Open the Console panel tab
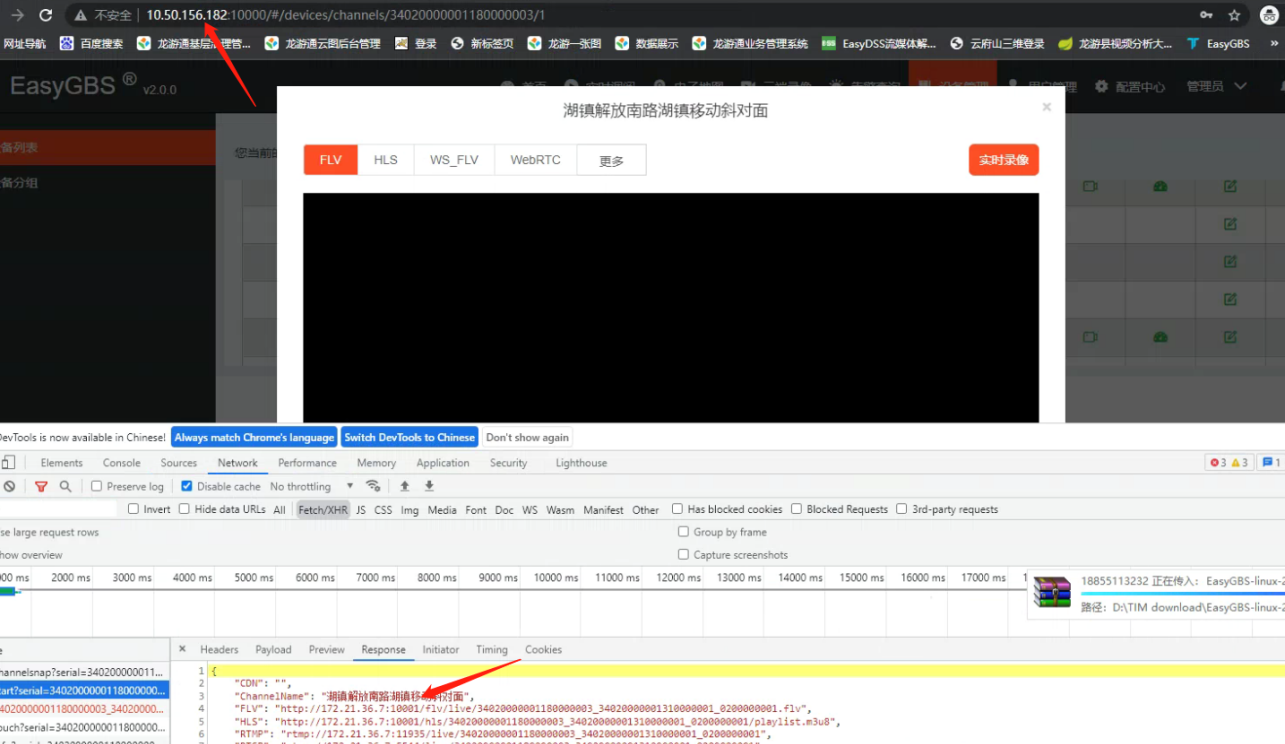 point(122,463)
